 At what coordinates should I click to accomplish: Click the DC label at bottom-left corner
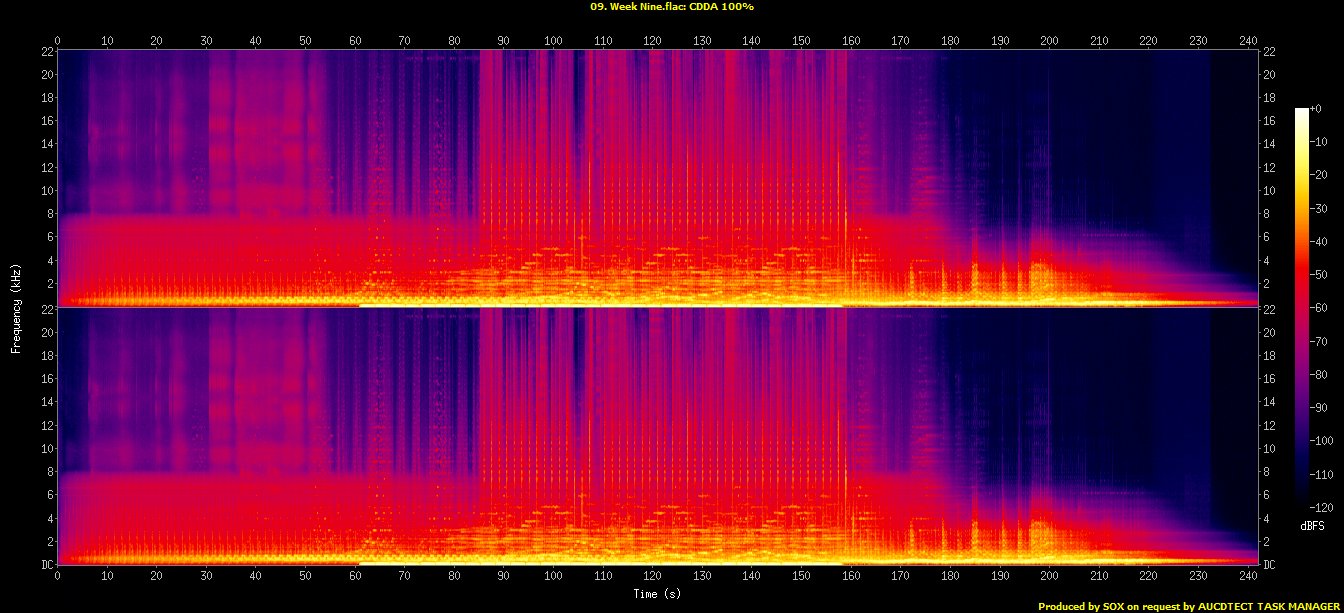pos(46,565)
